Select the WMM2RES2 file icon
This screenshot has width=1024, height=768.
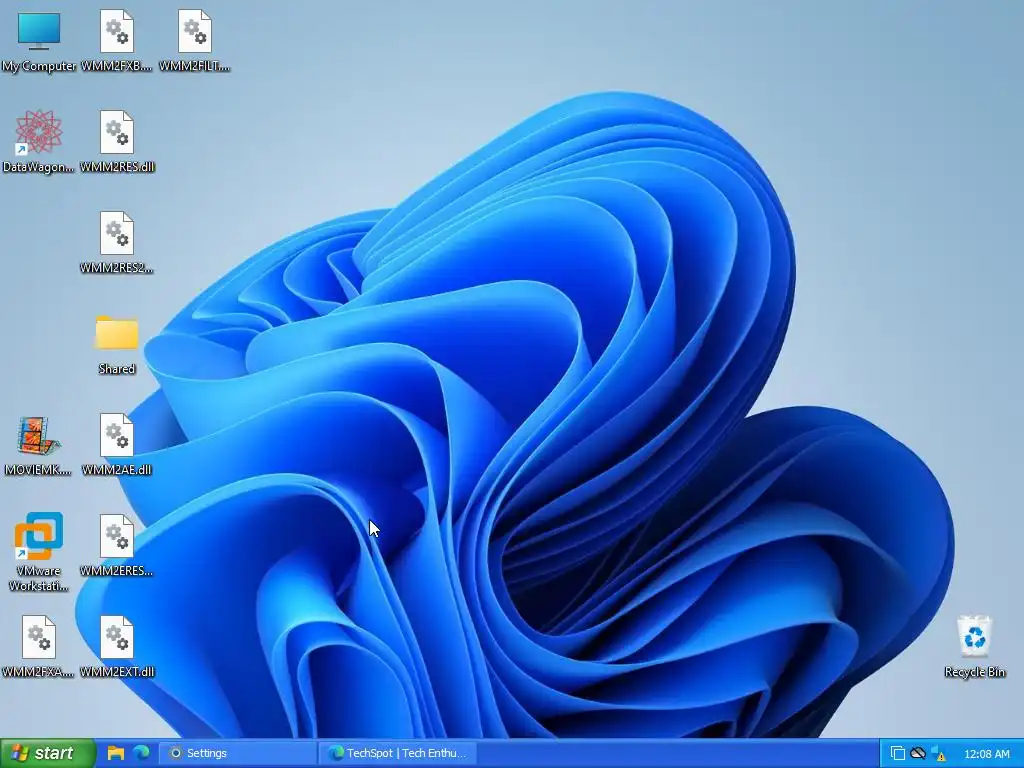point(117,242)
